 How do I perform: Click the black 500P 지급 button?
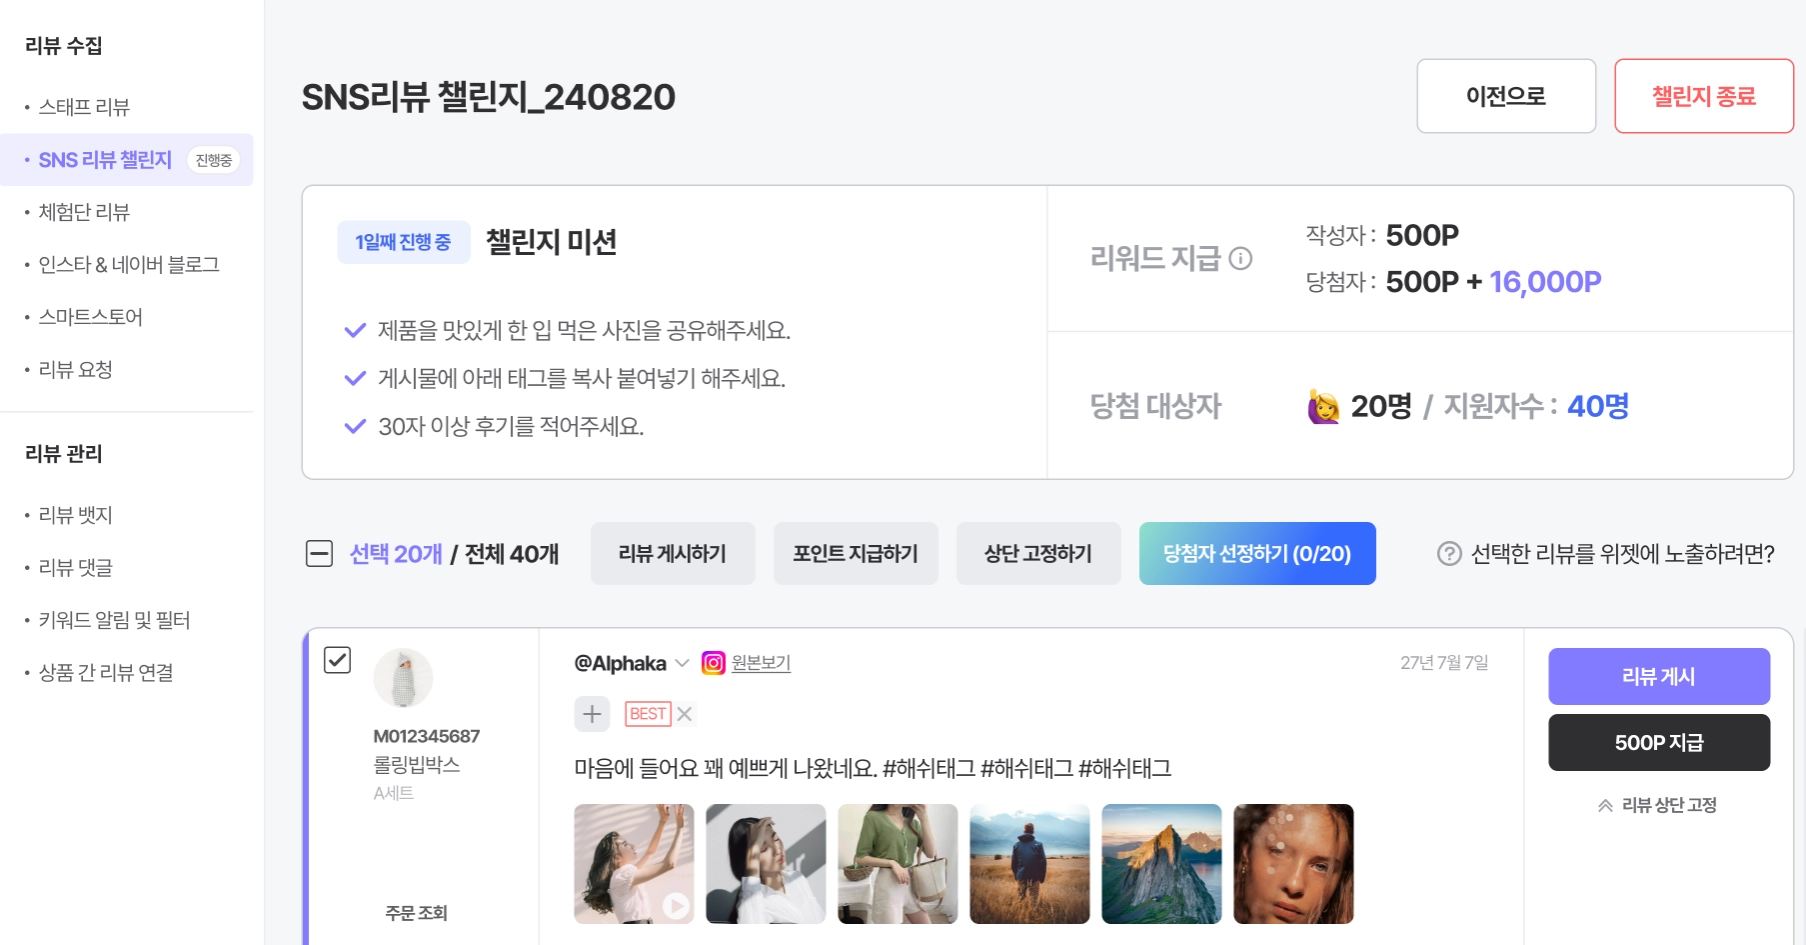click(1659, 743)
